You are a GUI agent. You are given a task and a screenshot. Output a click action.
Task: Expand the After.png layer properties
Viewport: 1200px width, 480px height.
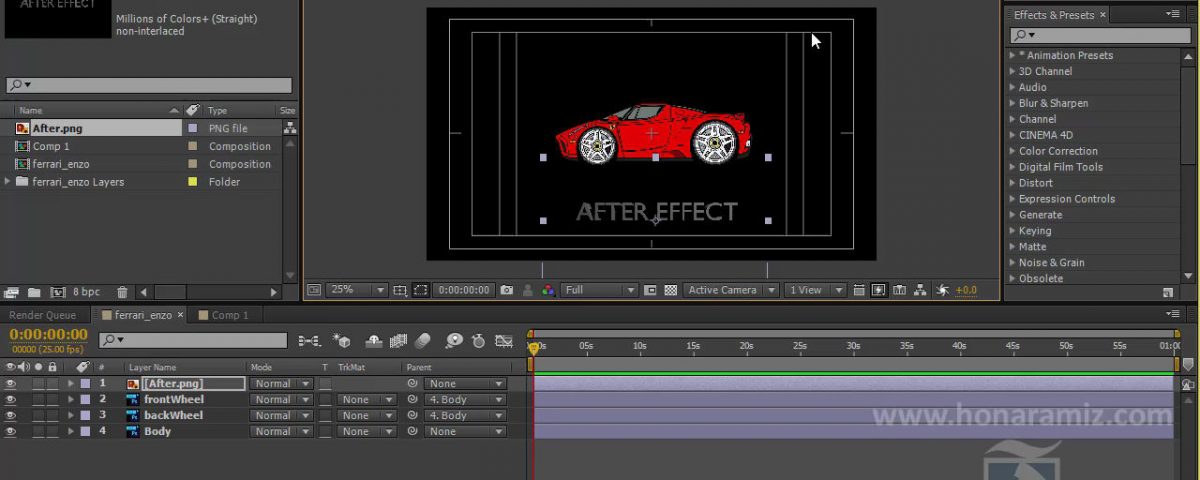(71, 384)
